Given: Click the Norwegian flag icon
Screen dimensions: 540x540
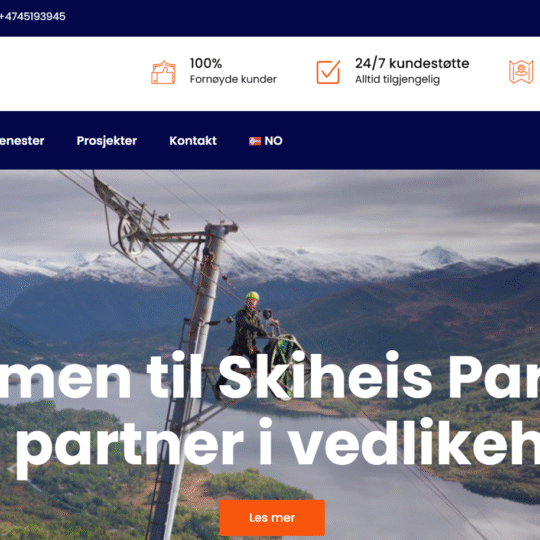Looking at the screenshot, I should 255,141.
